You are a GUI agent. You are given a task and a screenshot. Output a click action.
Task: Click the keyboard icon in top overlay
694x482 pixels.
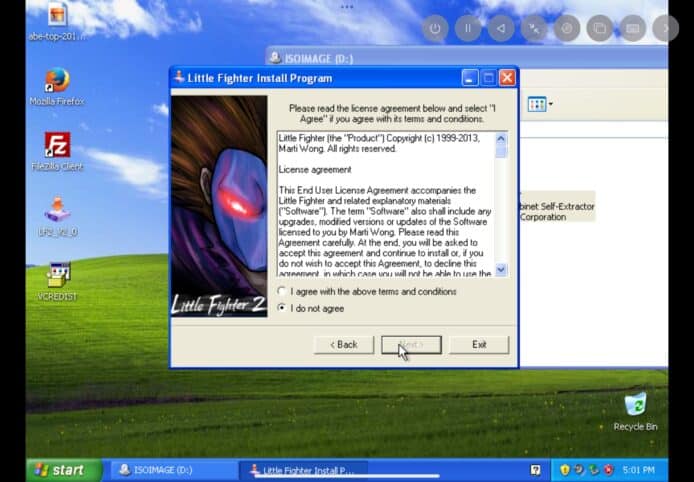[632, 28]
